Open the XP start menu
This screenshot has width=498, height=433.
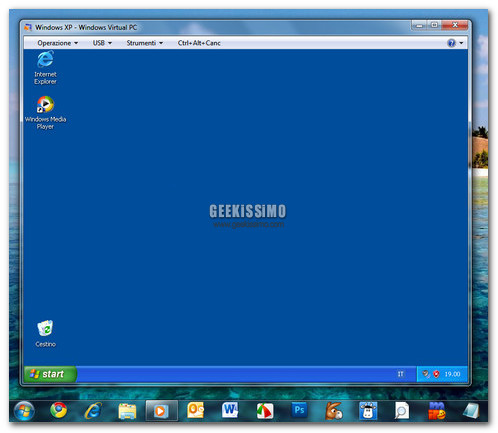[50, 374]
